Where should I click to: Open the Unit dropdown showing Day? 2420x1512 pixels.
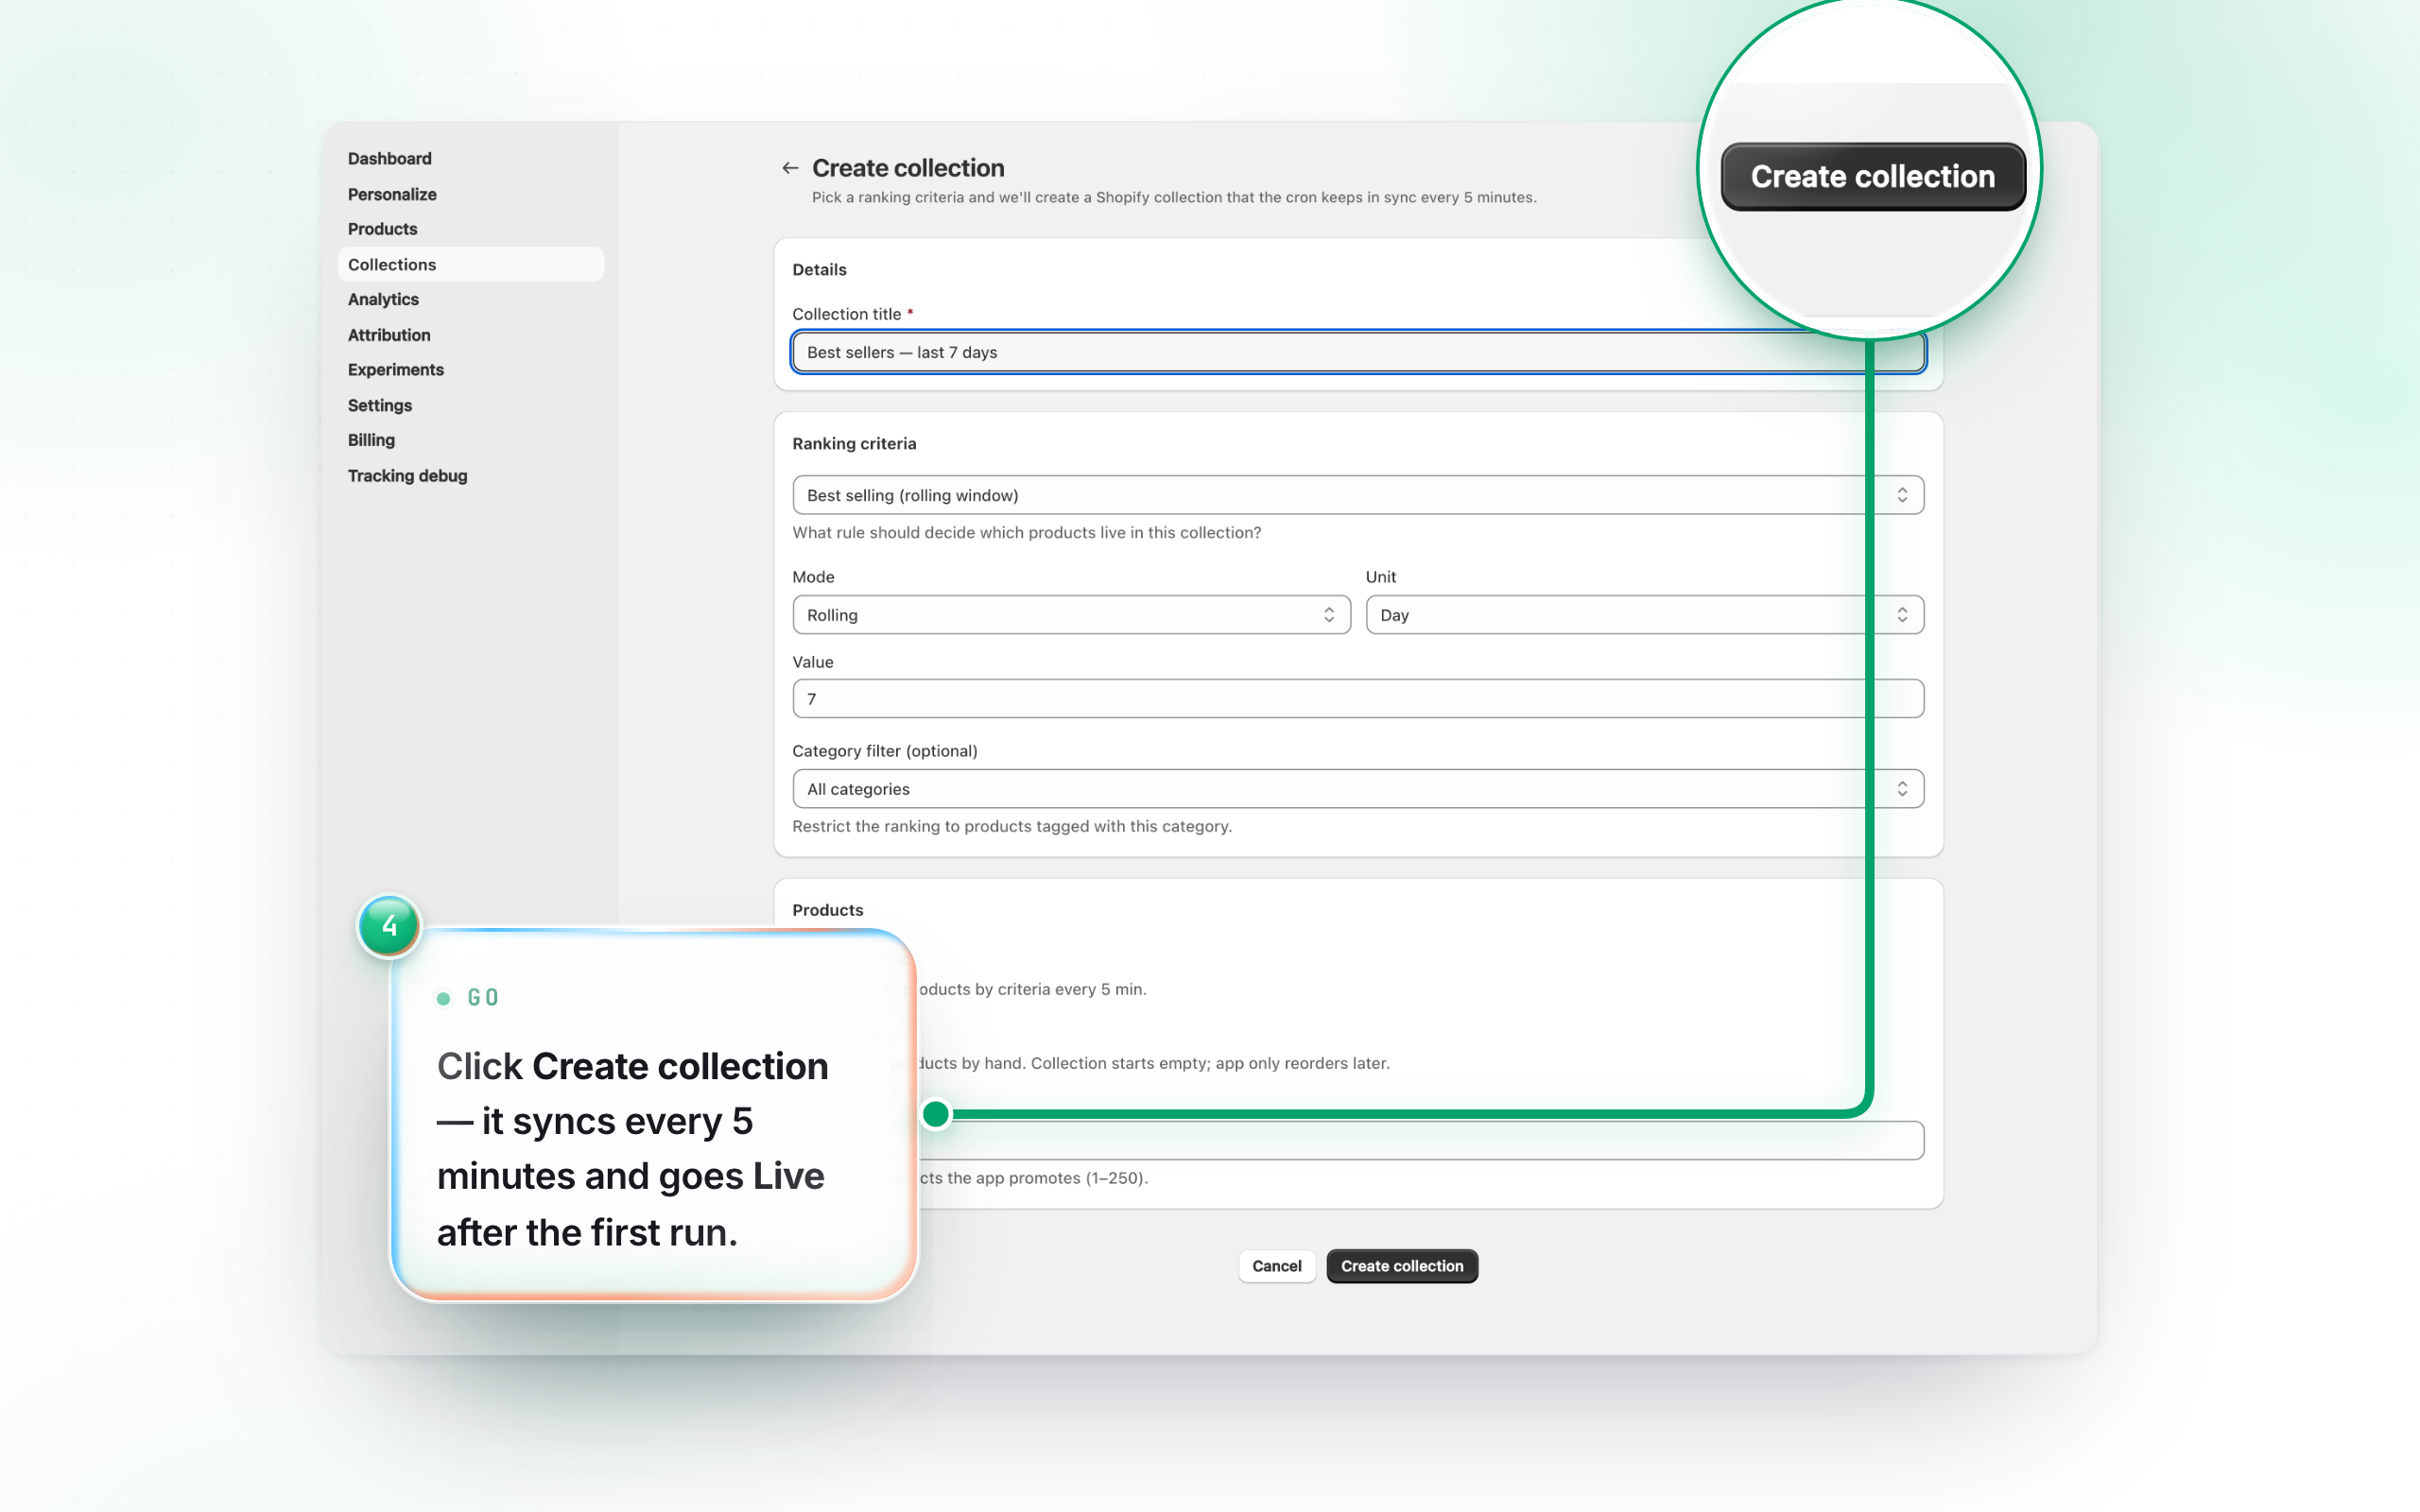pos(1645,615)
